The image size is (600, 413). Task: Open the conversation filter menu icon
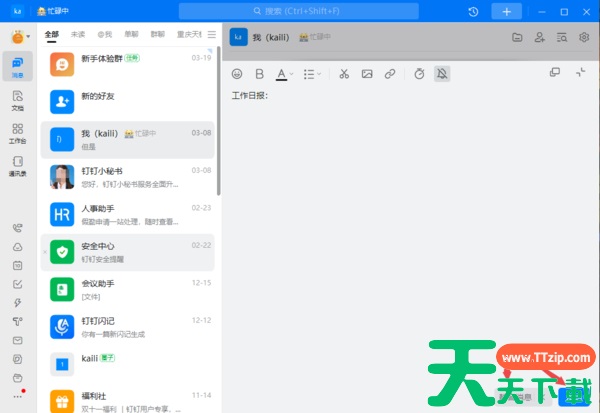point(212,34)
